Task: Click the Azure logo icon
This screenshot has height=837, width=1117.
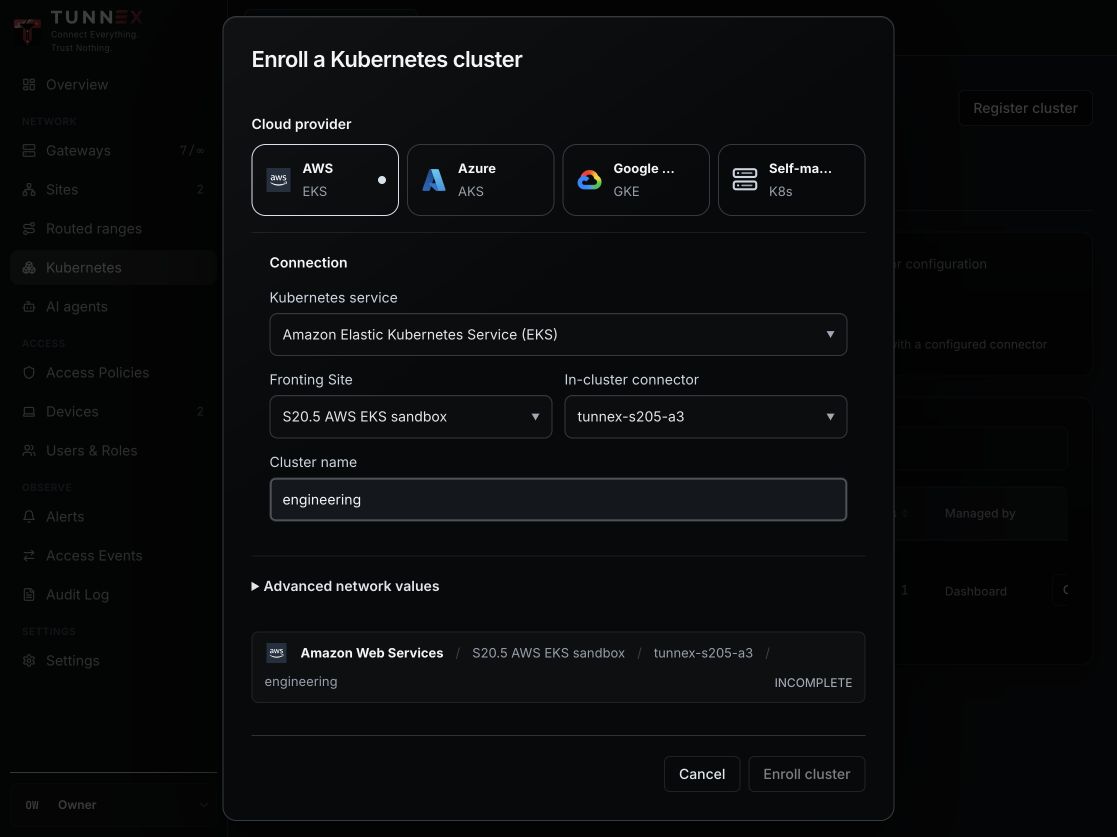Action: coord(434,180)
